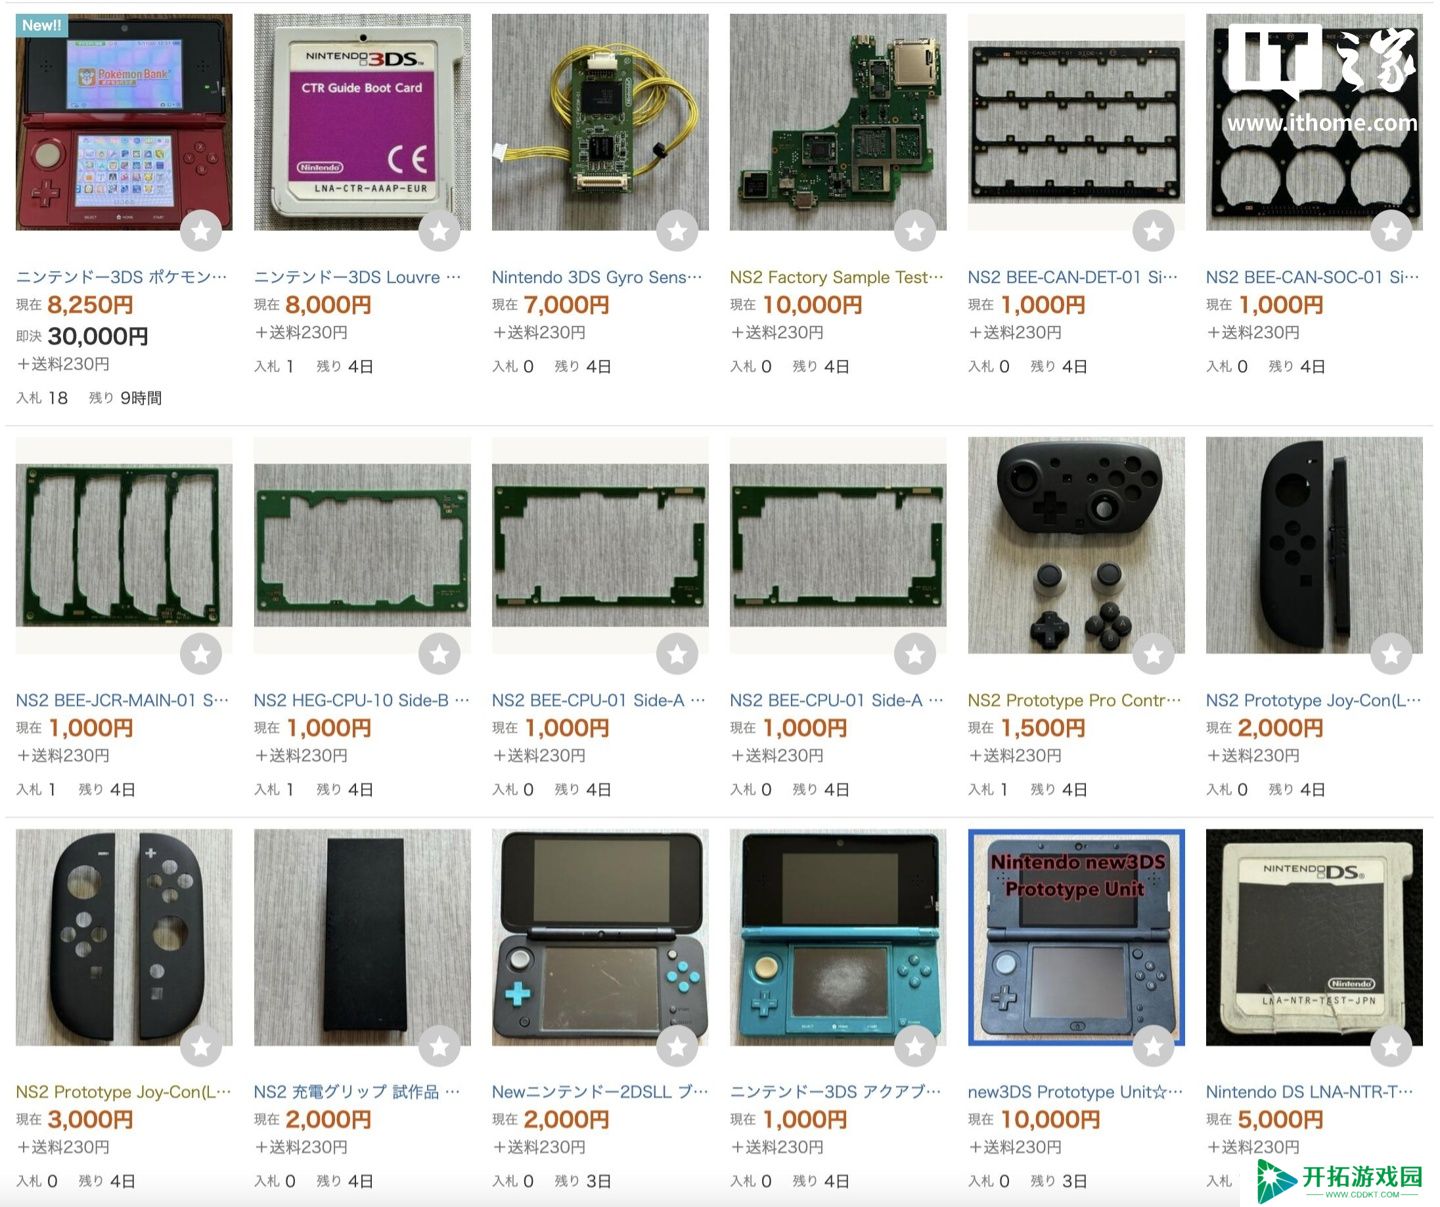Favorite the NS2 charging grip prototype listing
The width and height of the screenshot is (1440, 1207).
(x=439, y=1046)
